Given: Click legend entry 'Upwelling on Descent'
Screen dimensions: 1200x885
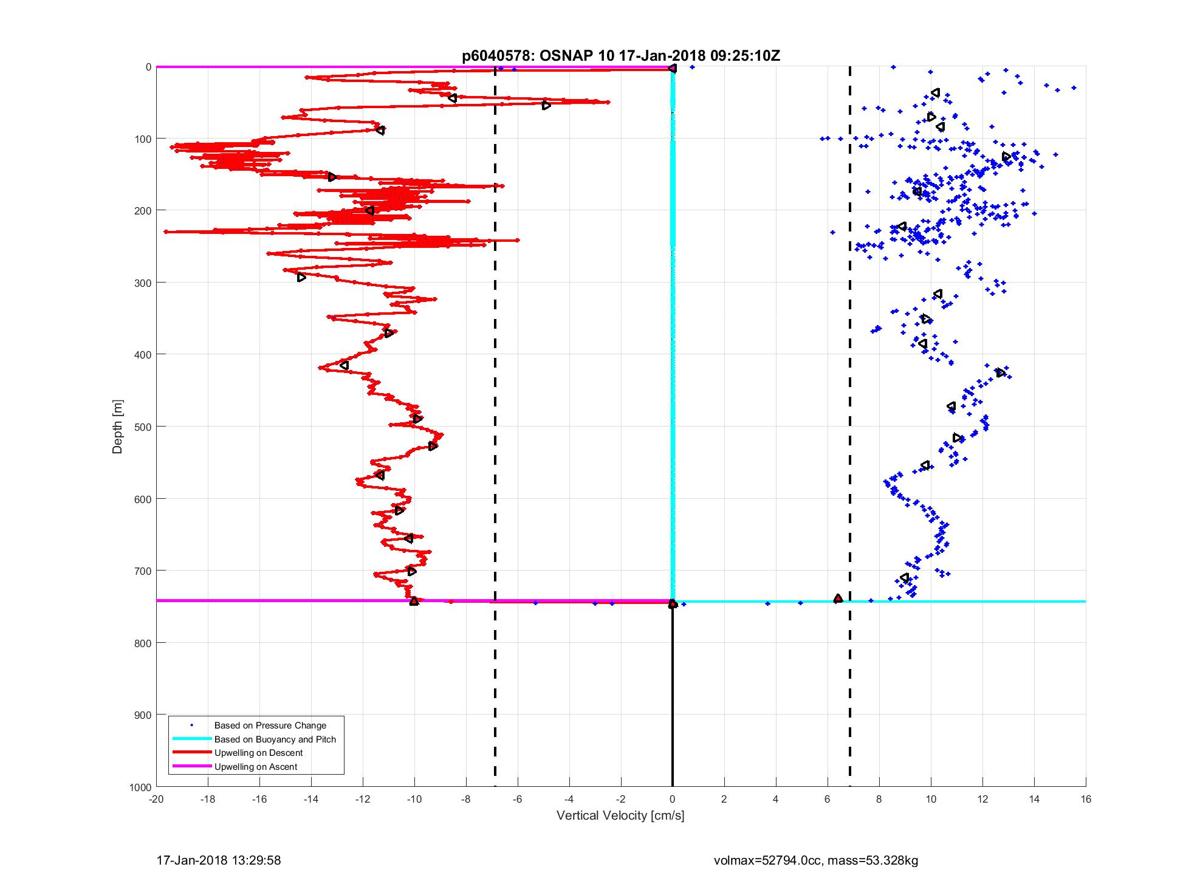Looking at the screenshot, I should click(258, 752).
